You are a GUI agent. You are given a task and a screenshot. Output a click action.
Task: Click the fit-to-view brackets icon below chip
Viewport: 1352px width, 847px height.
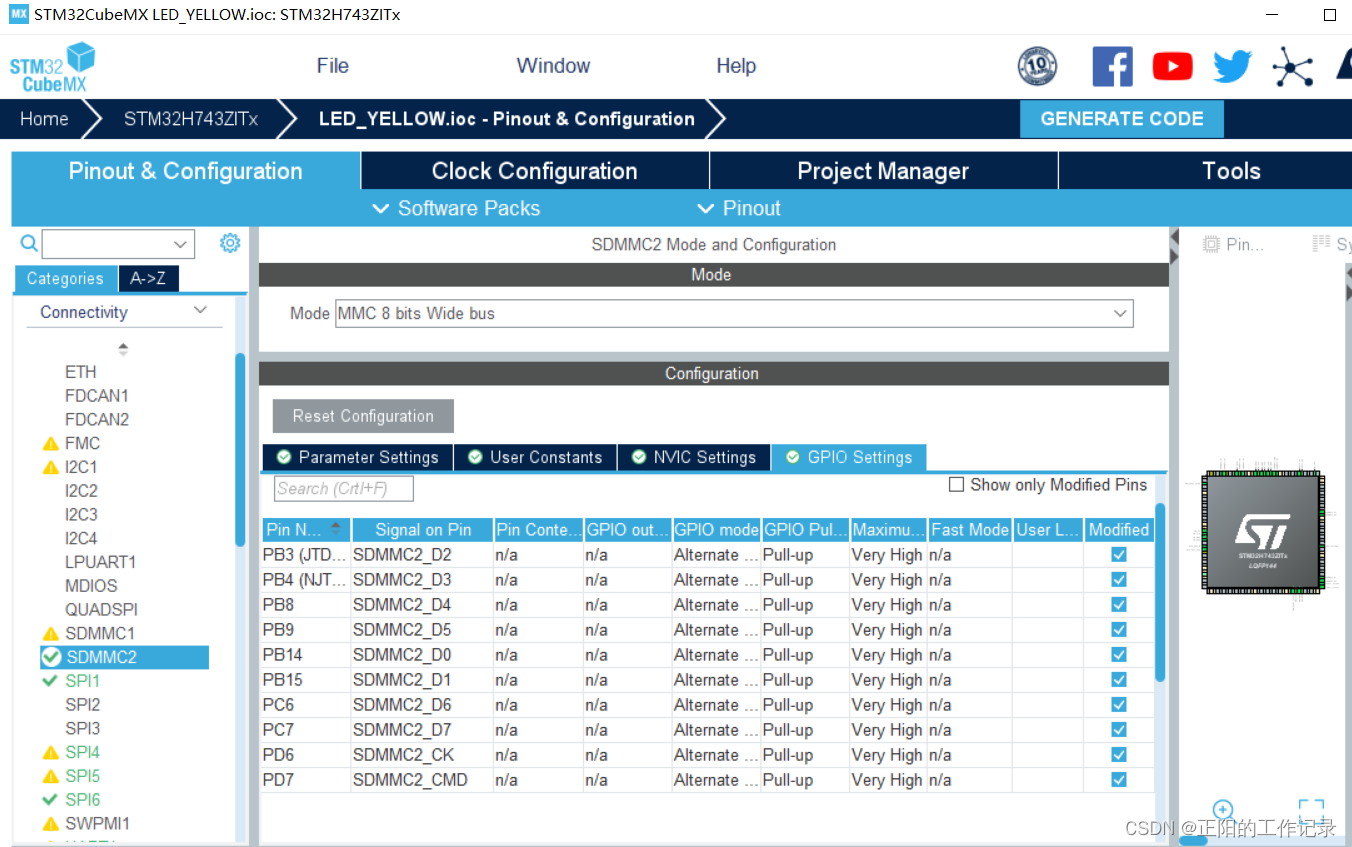click(x=1311, y=810)
